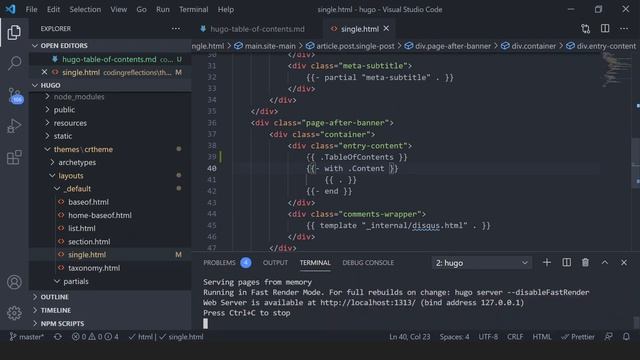The height and width of the screenshot is (360, 640).
Task: Open the Go menu
Action: click(x=141, y=9)
